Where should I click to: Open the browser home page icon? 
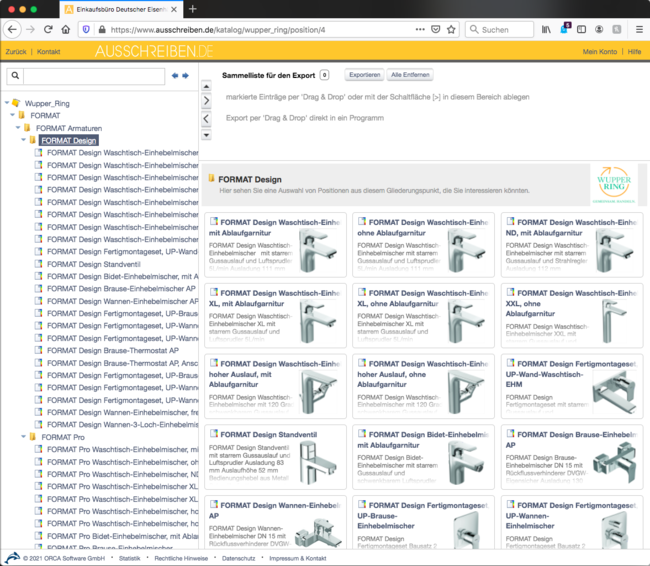pyautogui.click(x=65, y=29)
